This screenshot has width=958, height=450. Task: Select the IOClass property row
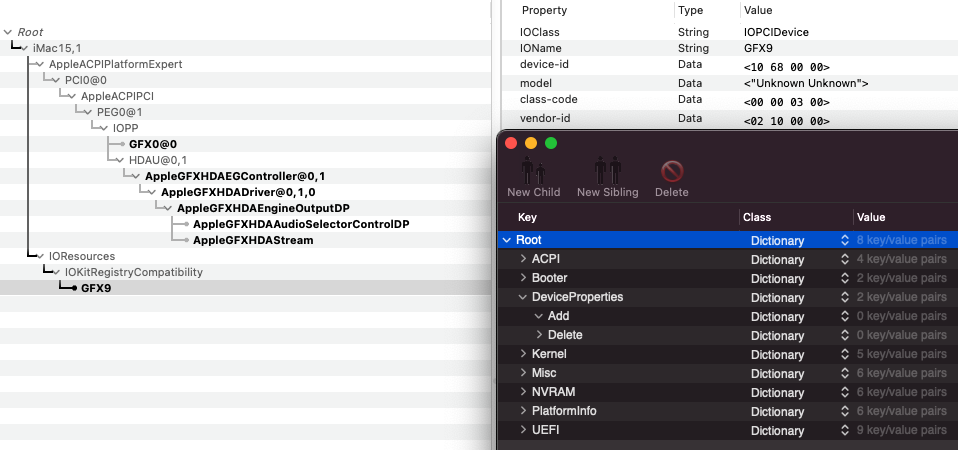pos(729,32)
